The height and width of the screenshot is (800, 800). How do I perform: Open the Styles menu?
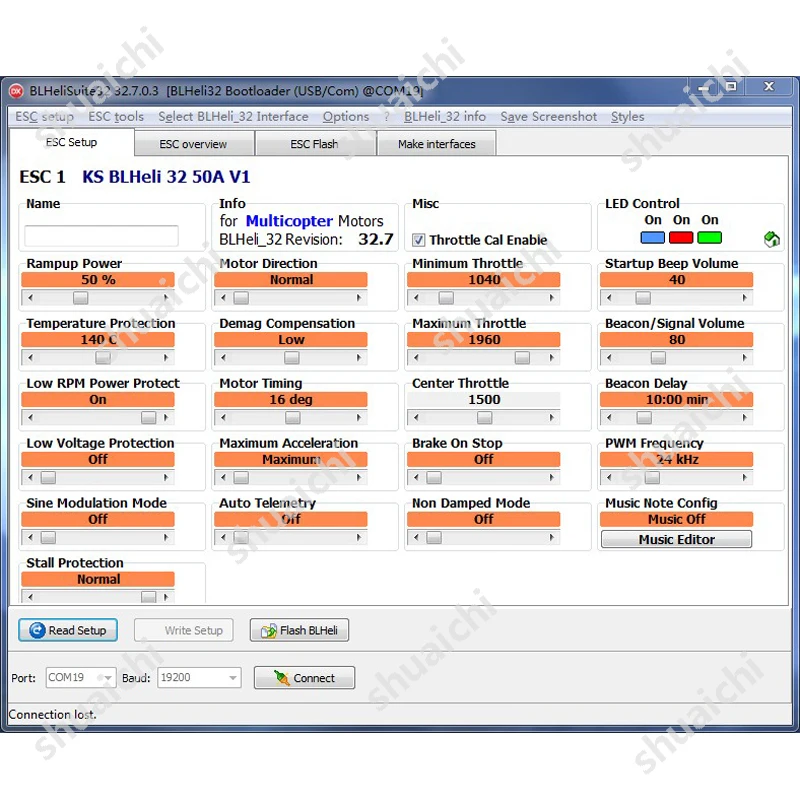coord(628,117)
